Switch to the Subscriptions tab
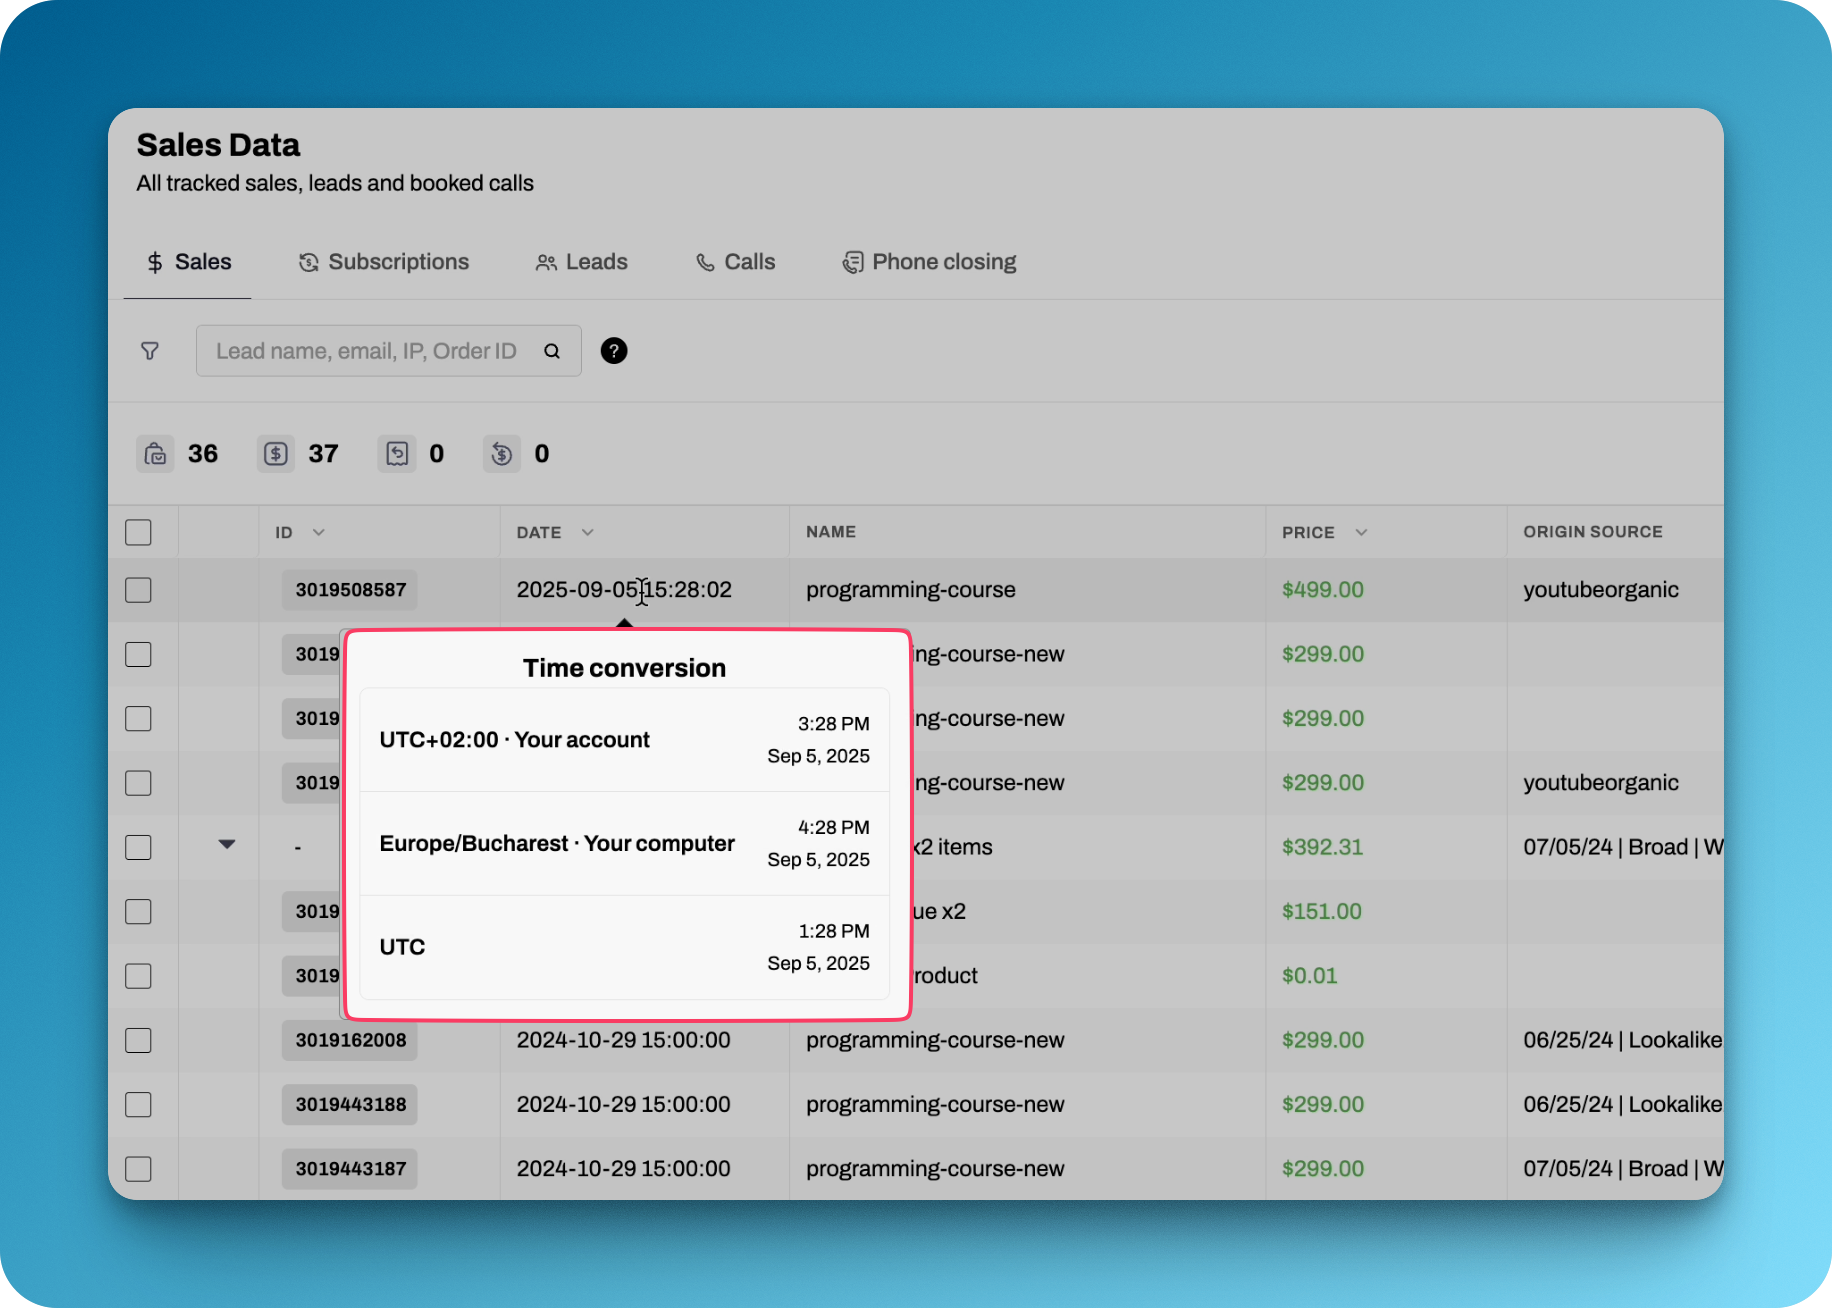This screenshot has width=1832, height=1308. [x=384, y=262]
